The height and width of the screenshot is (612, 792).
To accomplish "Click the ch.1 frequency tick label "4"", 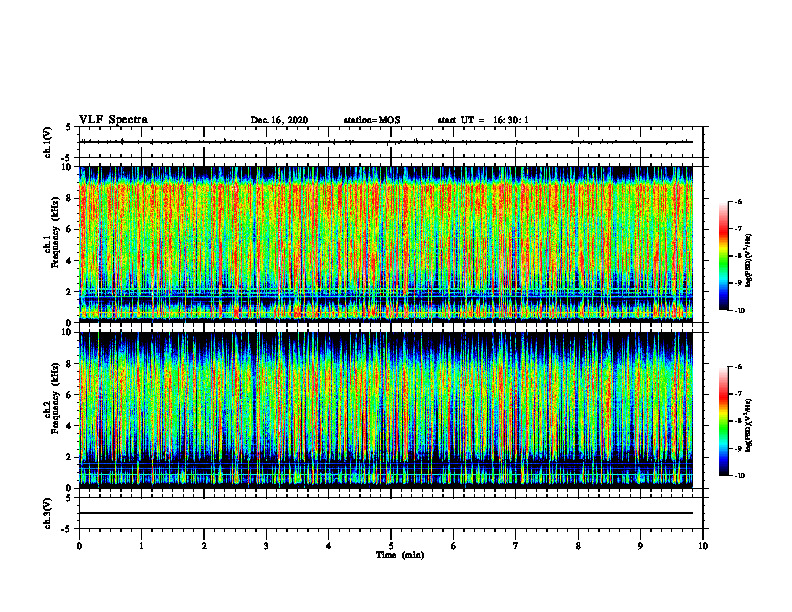I will click(x=69, y=261).
